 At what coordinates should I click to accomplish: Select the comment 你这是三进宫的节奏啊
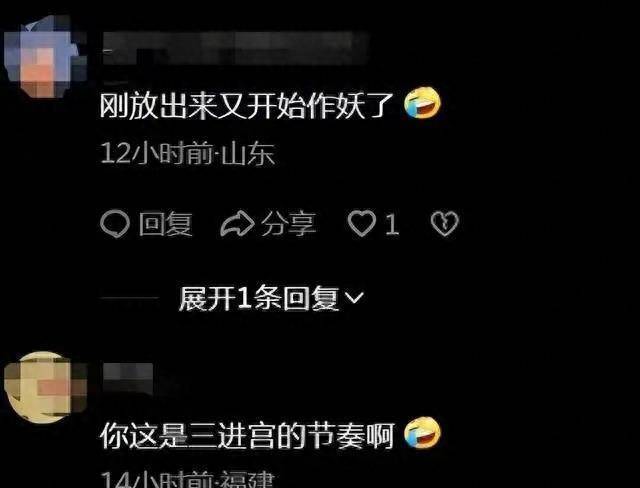pos(247,436)
